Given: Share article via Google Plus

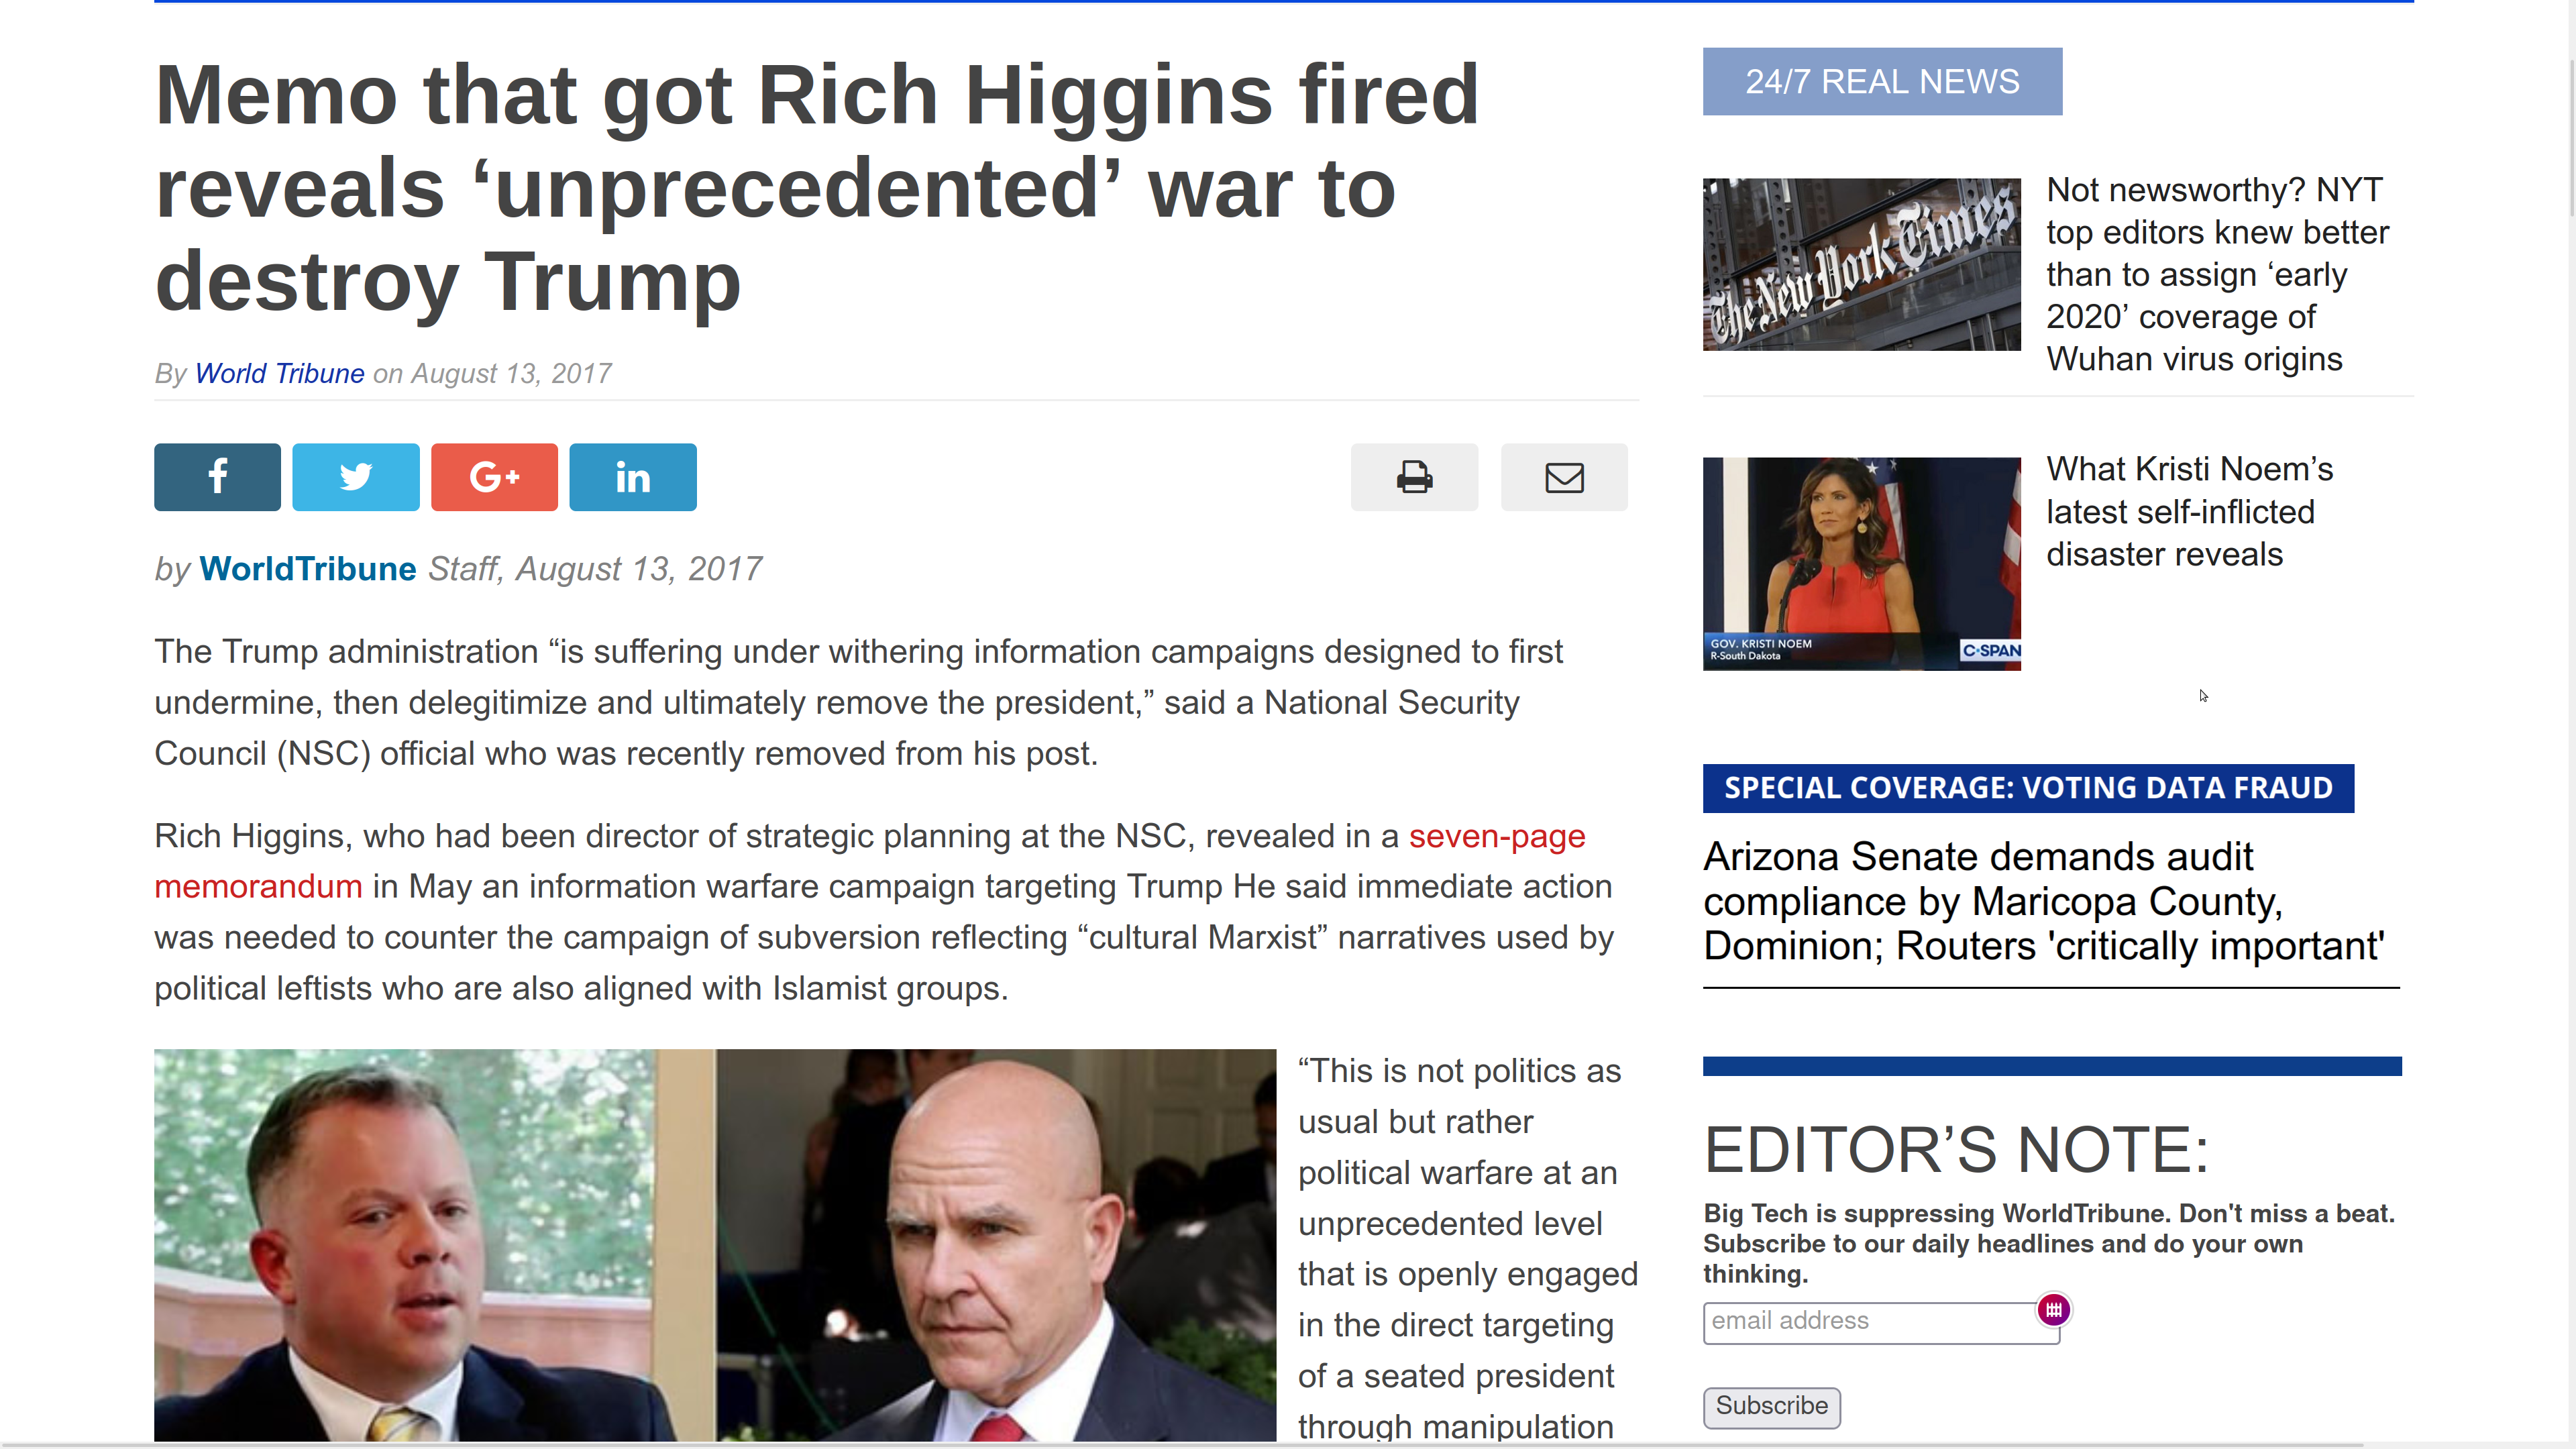Looking at the screenshot, I should pos(494,477).
